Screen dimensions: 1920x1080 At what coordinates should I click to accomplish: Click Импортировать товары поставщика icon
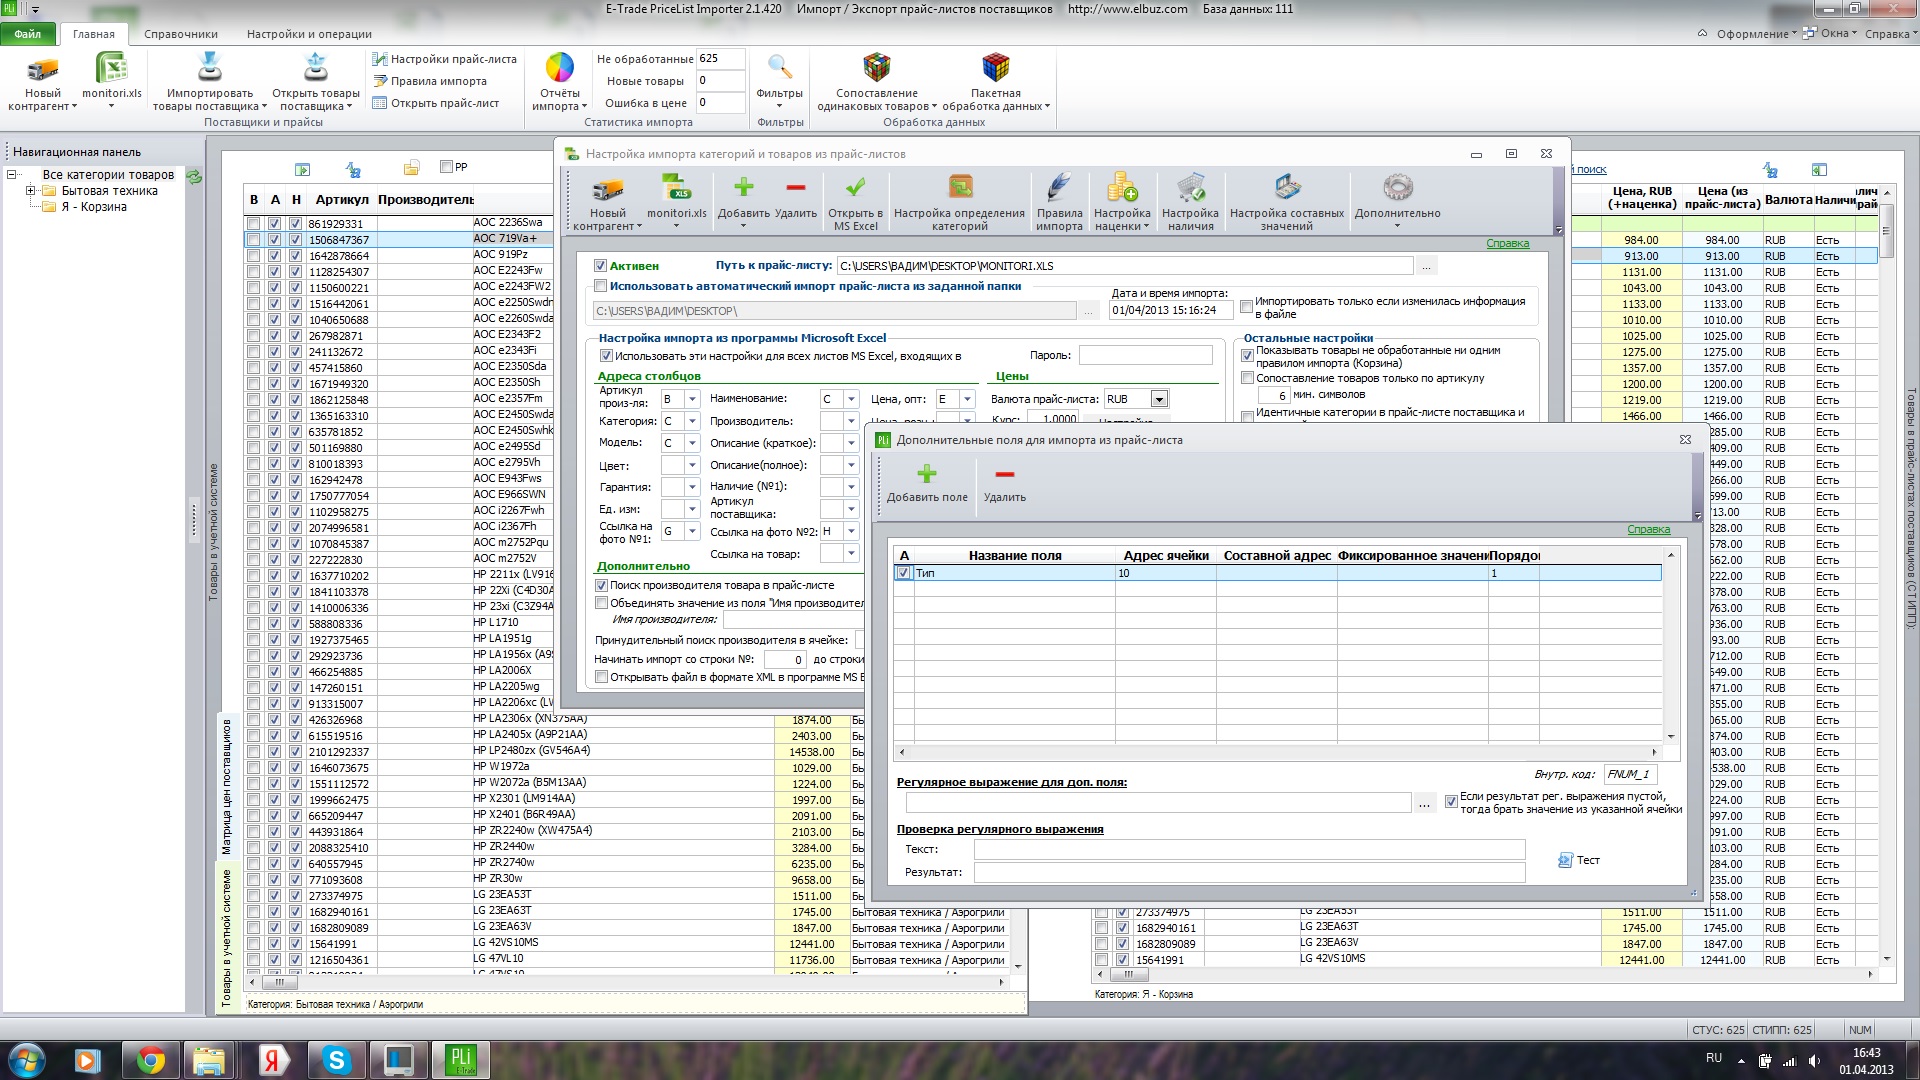point(209,67)
